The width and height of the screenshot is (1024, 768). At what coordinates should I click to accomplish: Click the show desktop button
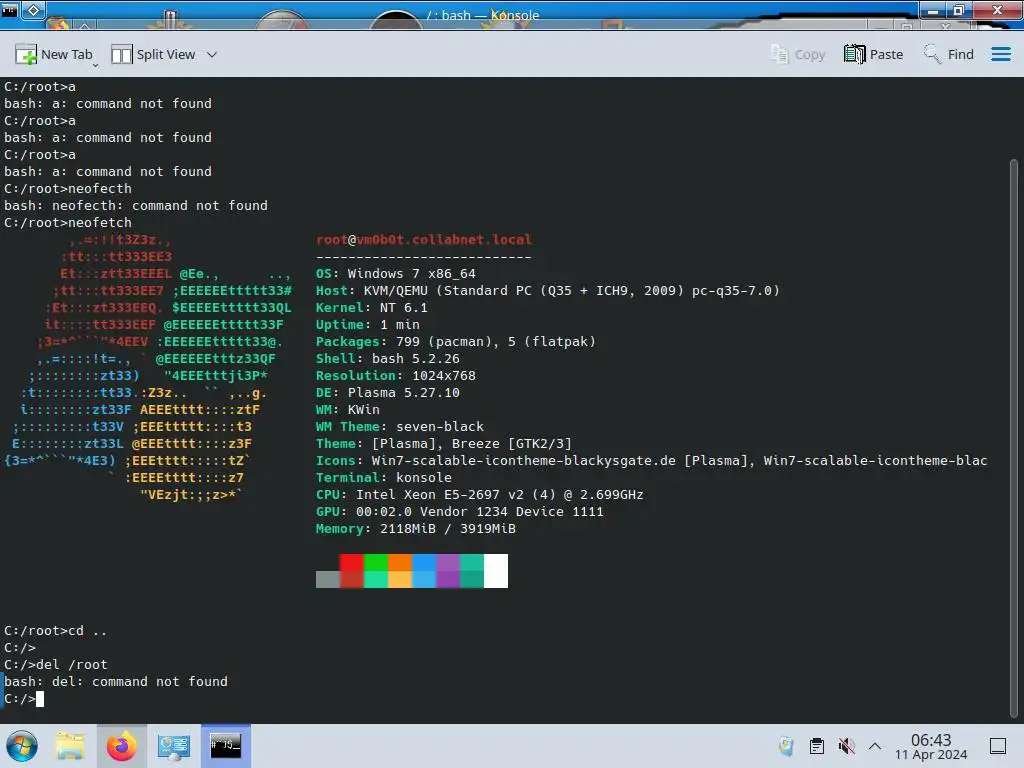(998, 746)
